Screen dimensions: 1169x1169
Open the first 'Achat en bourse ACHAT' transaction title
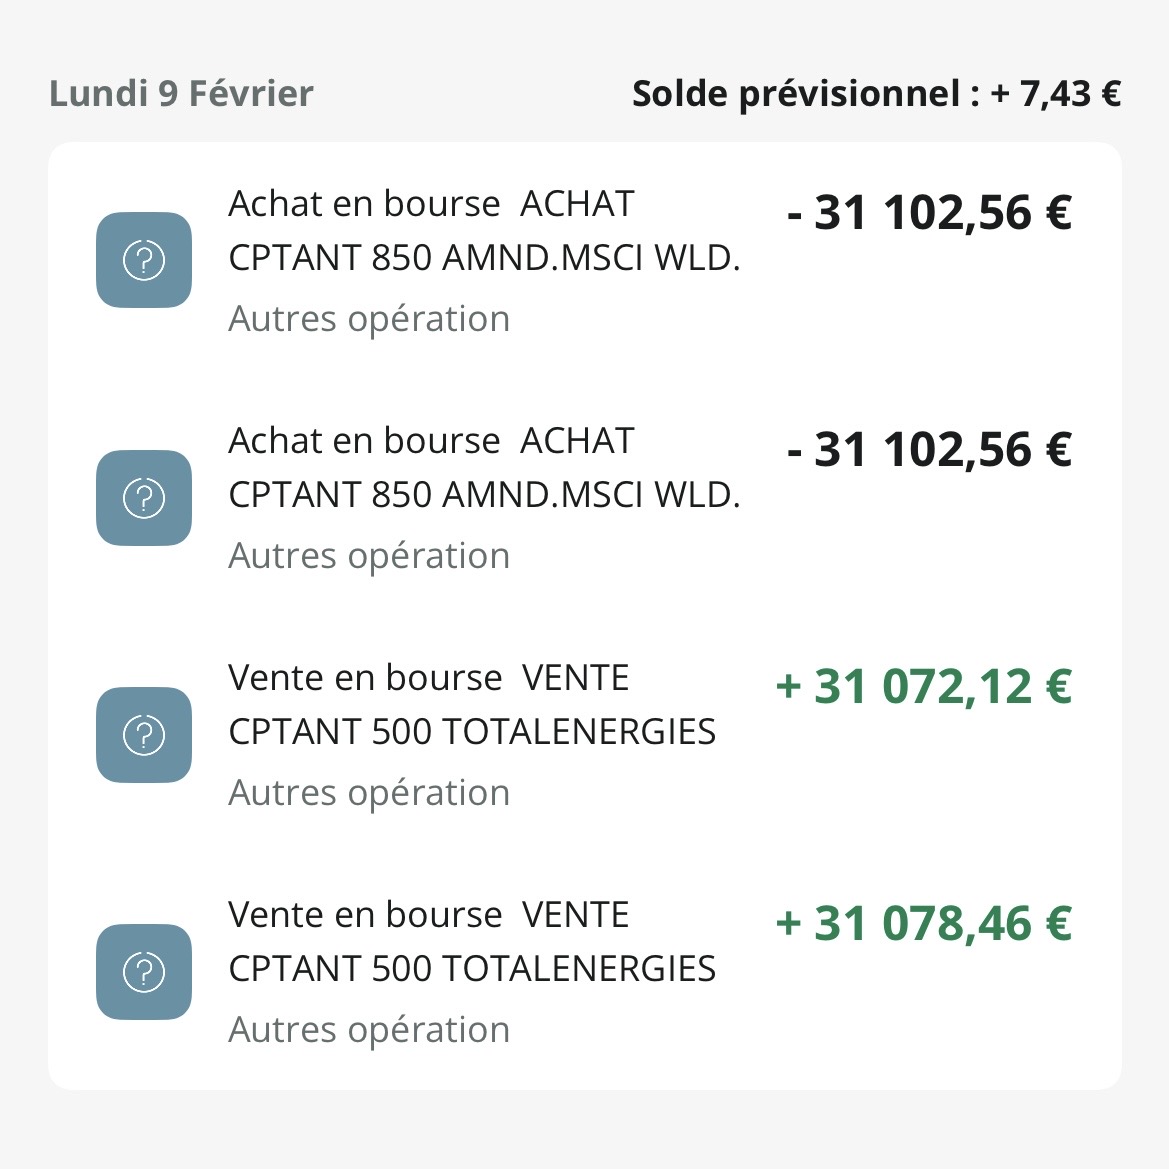click(x=431, y=204)
